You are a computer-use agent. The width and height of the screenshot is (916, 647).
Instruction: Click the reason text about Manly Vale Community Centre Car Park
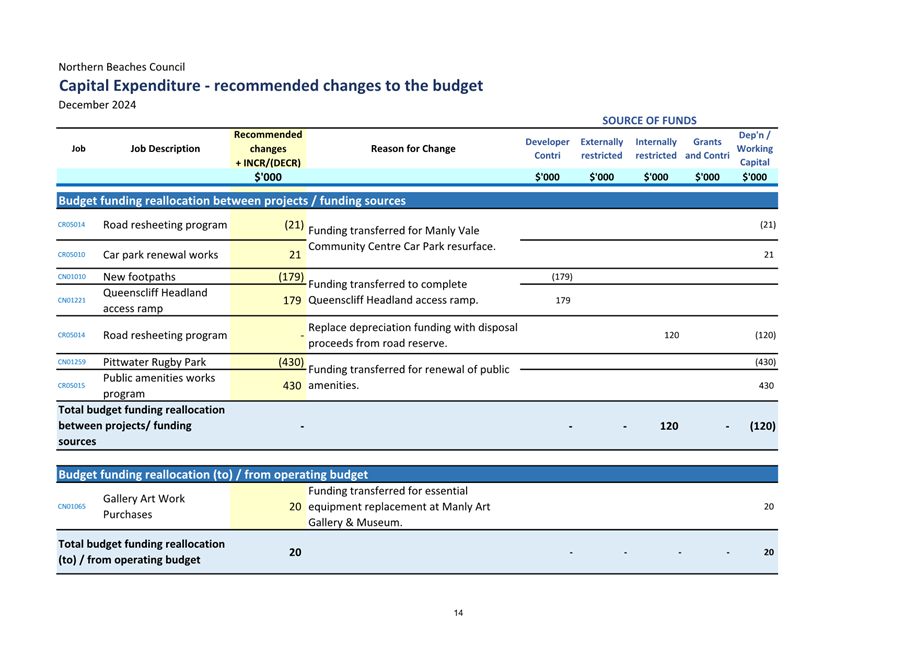[x=402, y=239]
